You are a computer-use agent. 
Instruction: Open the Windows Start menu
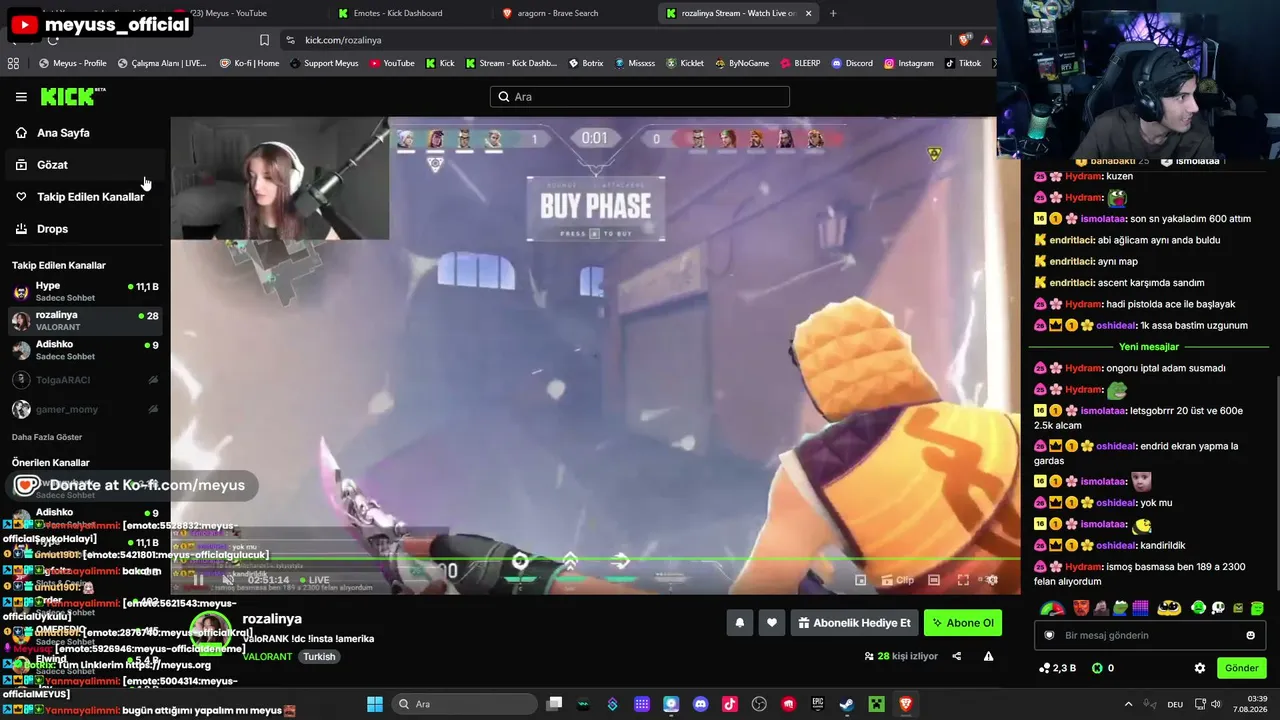[374, 704]
